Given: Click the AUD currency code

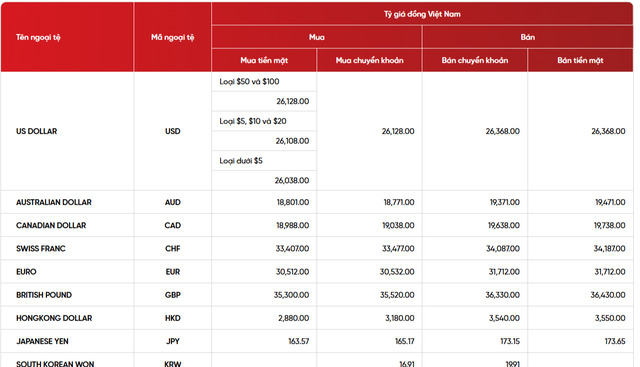Looking at the screenshot, I should tap(173, 202).
